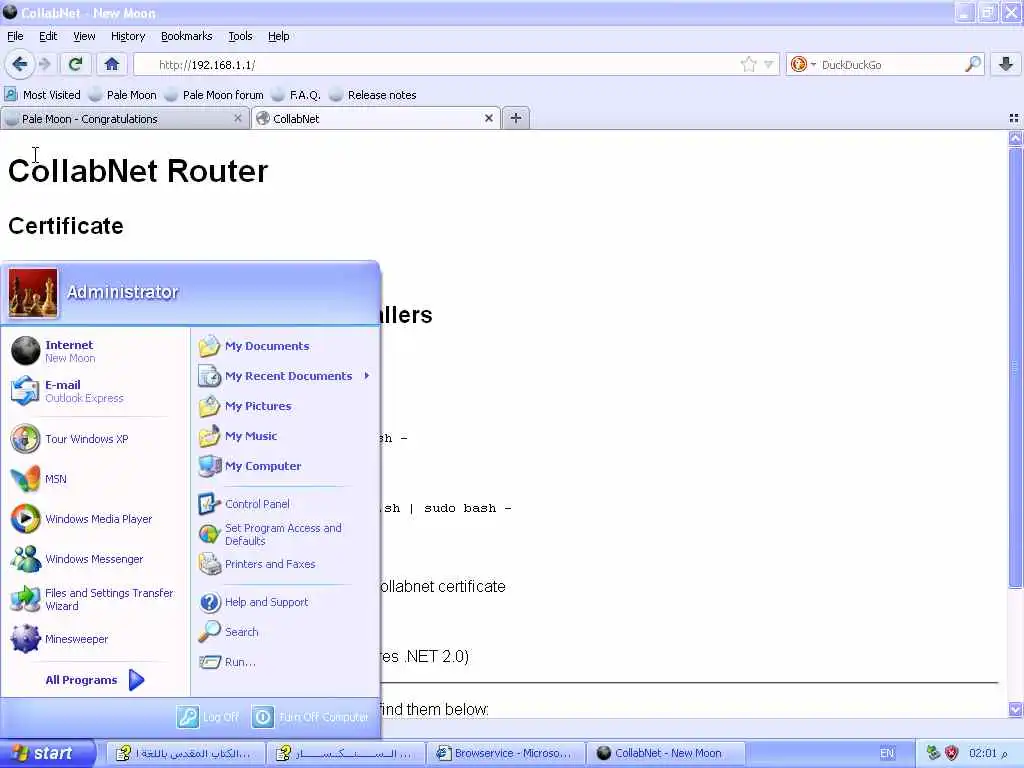The height and width of the screenshot is (768, 1024).
Task: Click the EN language indicator
Action: tap(887, 753)
